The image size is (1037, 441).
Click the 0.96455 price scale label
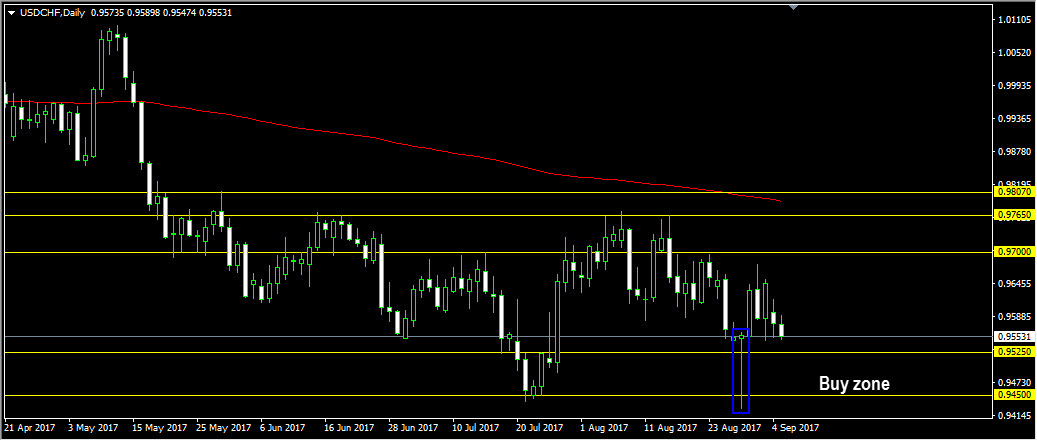(x=1016, y=284)
